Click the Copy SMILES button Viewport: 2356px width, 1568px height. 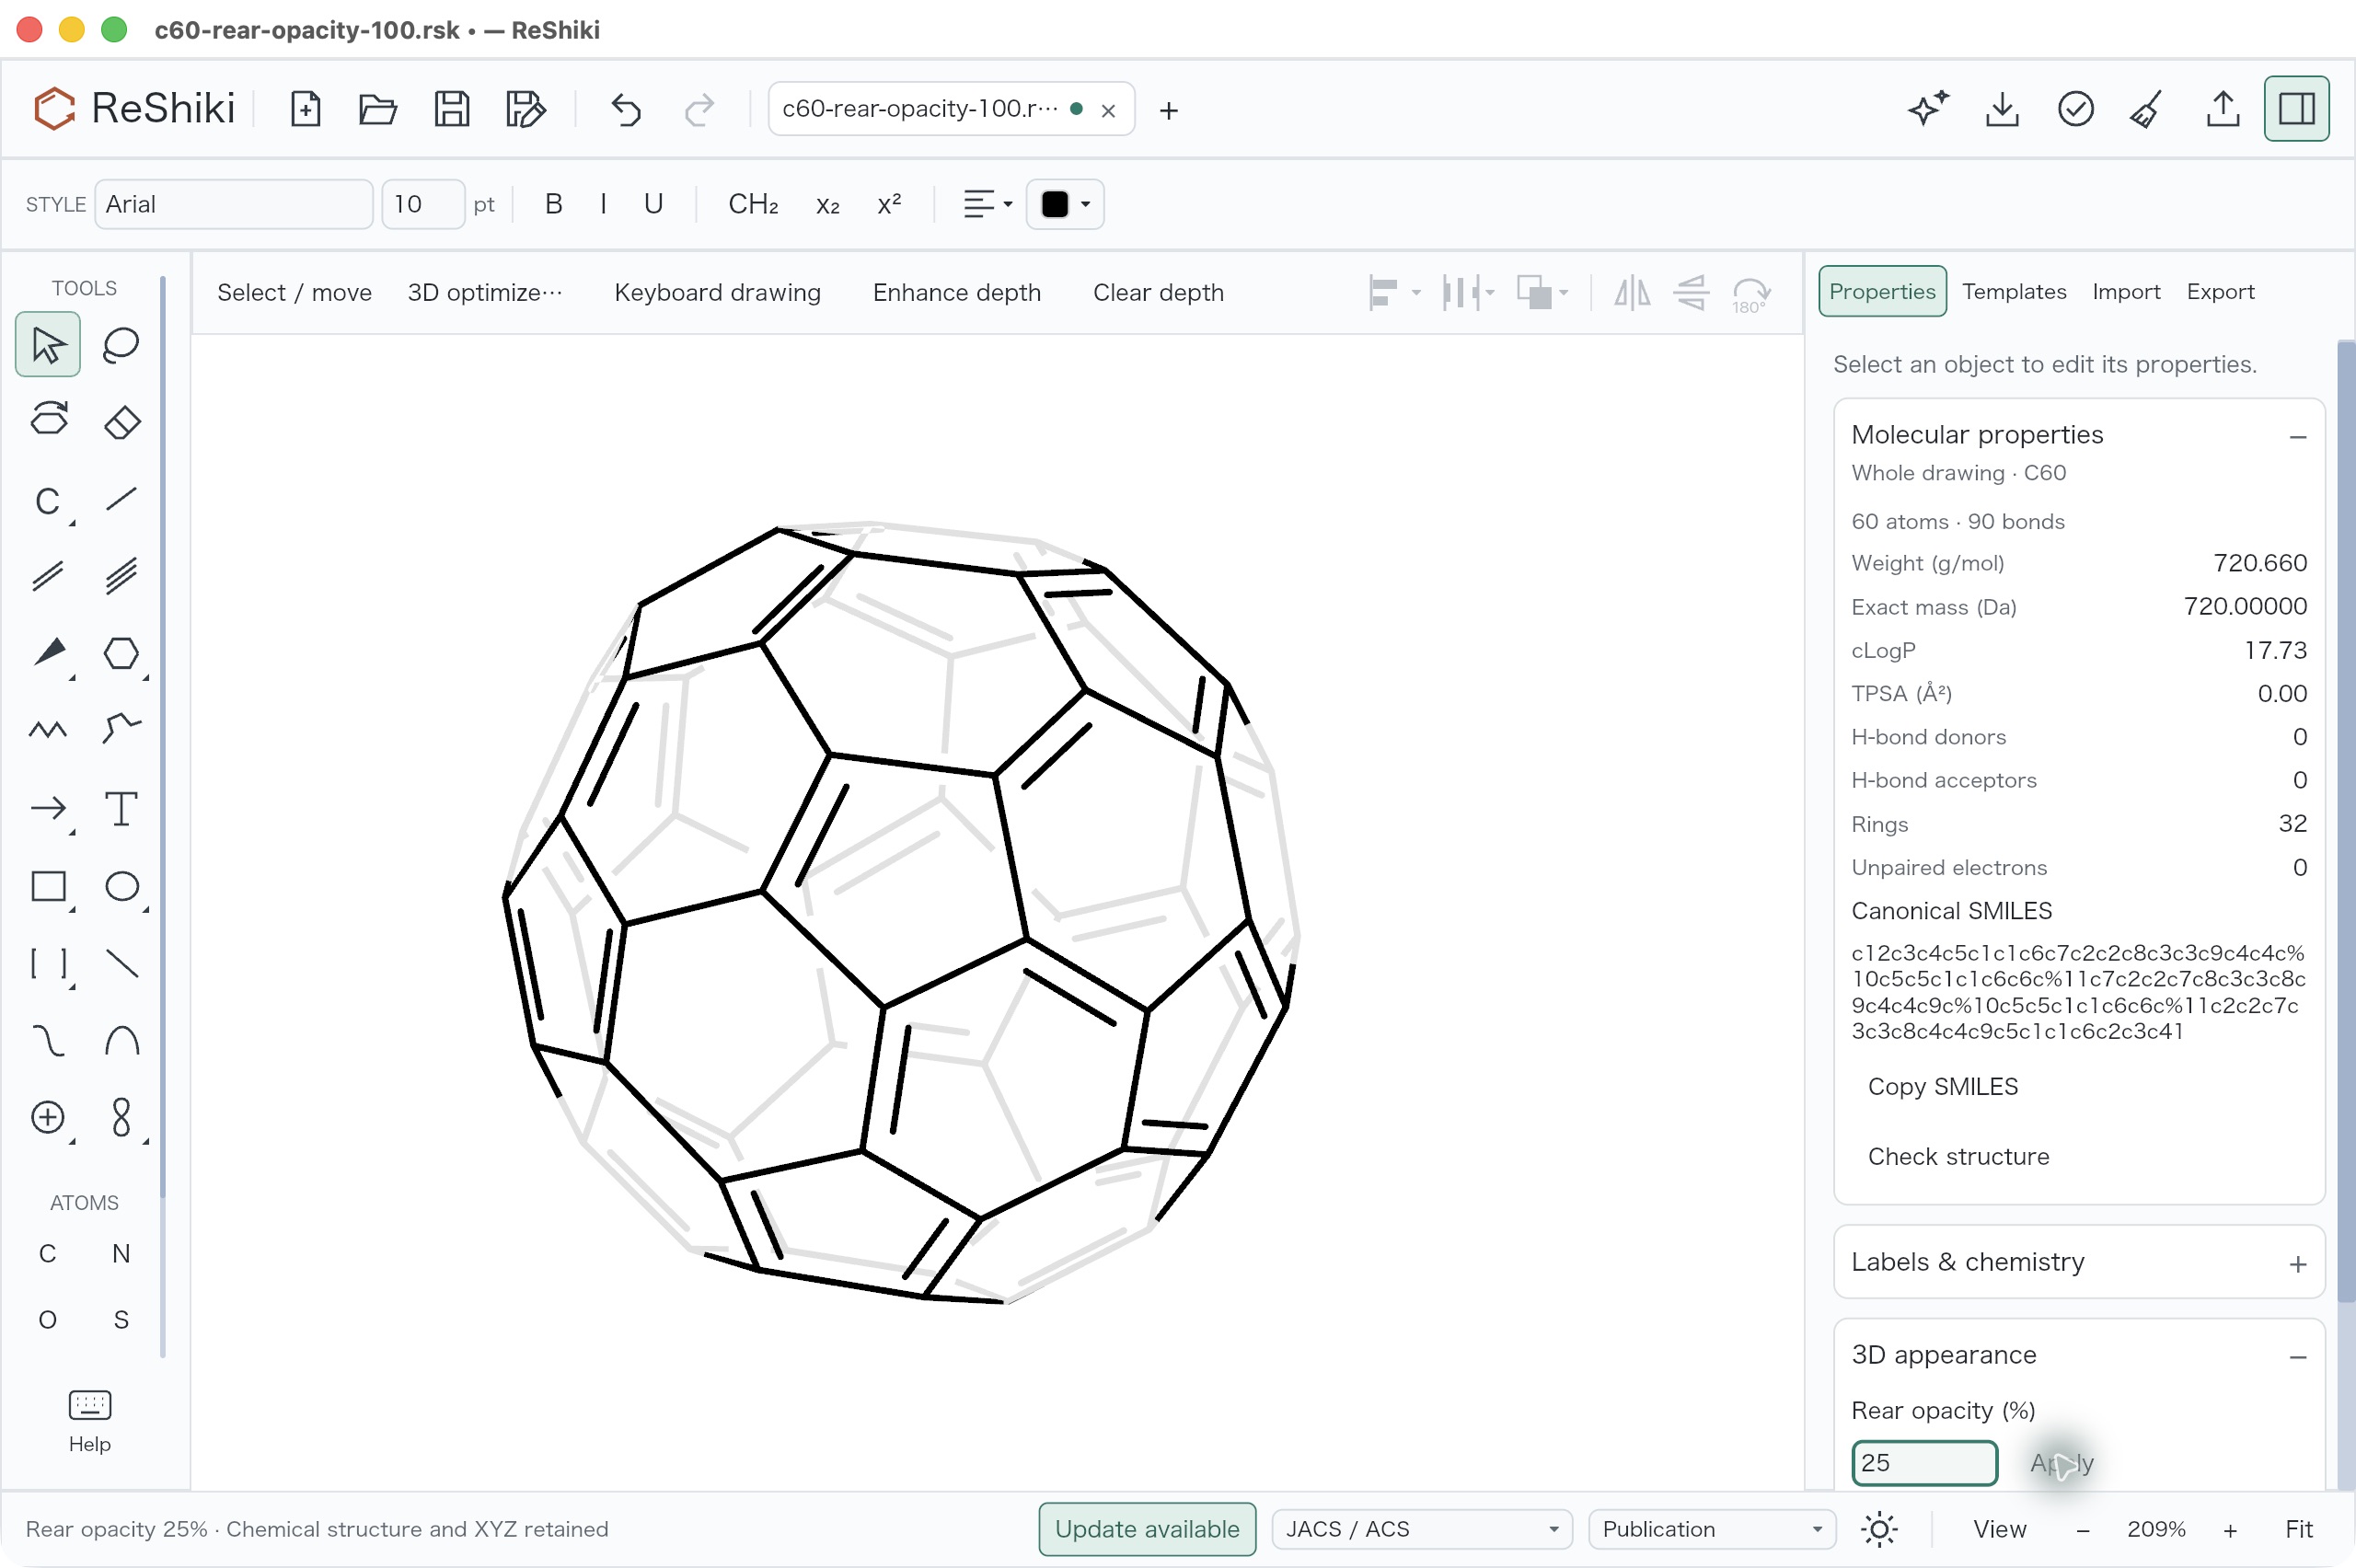pyautogui.click(x=1942, y=1086)
